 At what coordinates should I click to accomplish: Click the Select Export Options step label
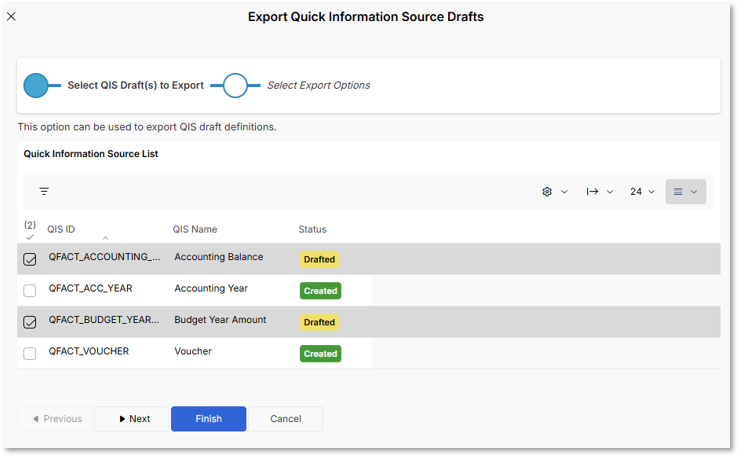tap(319, 86)
